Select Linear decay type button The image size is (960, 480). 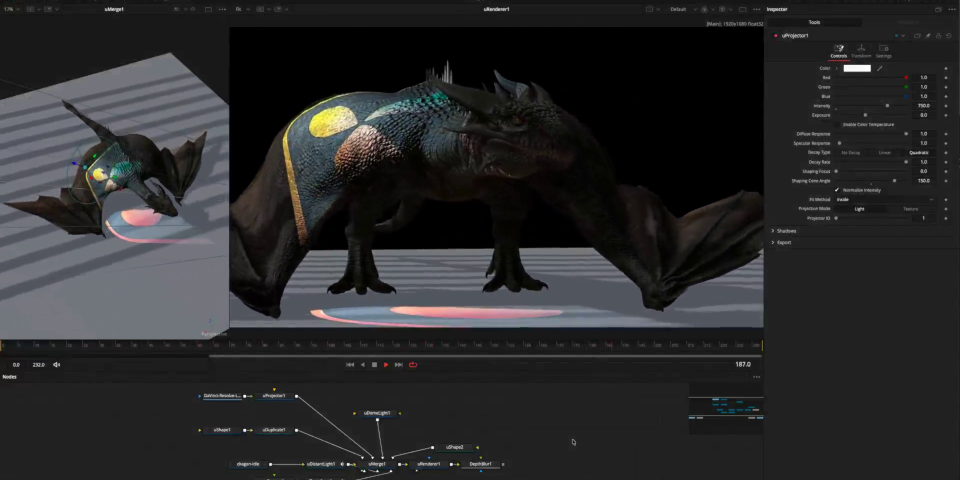[884, 152]
